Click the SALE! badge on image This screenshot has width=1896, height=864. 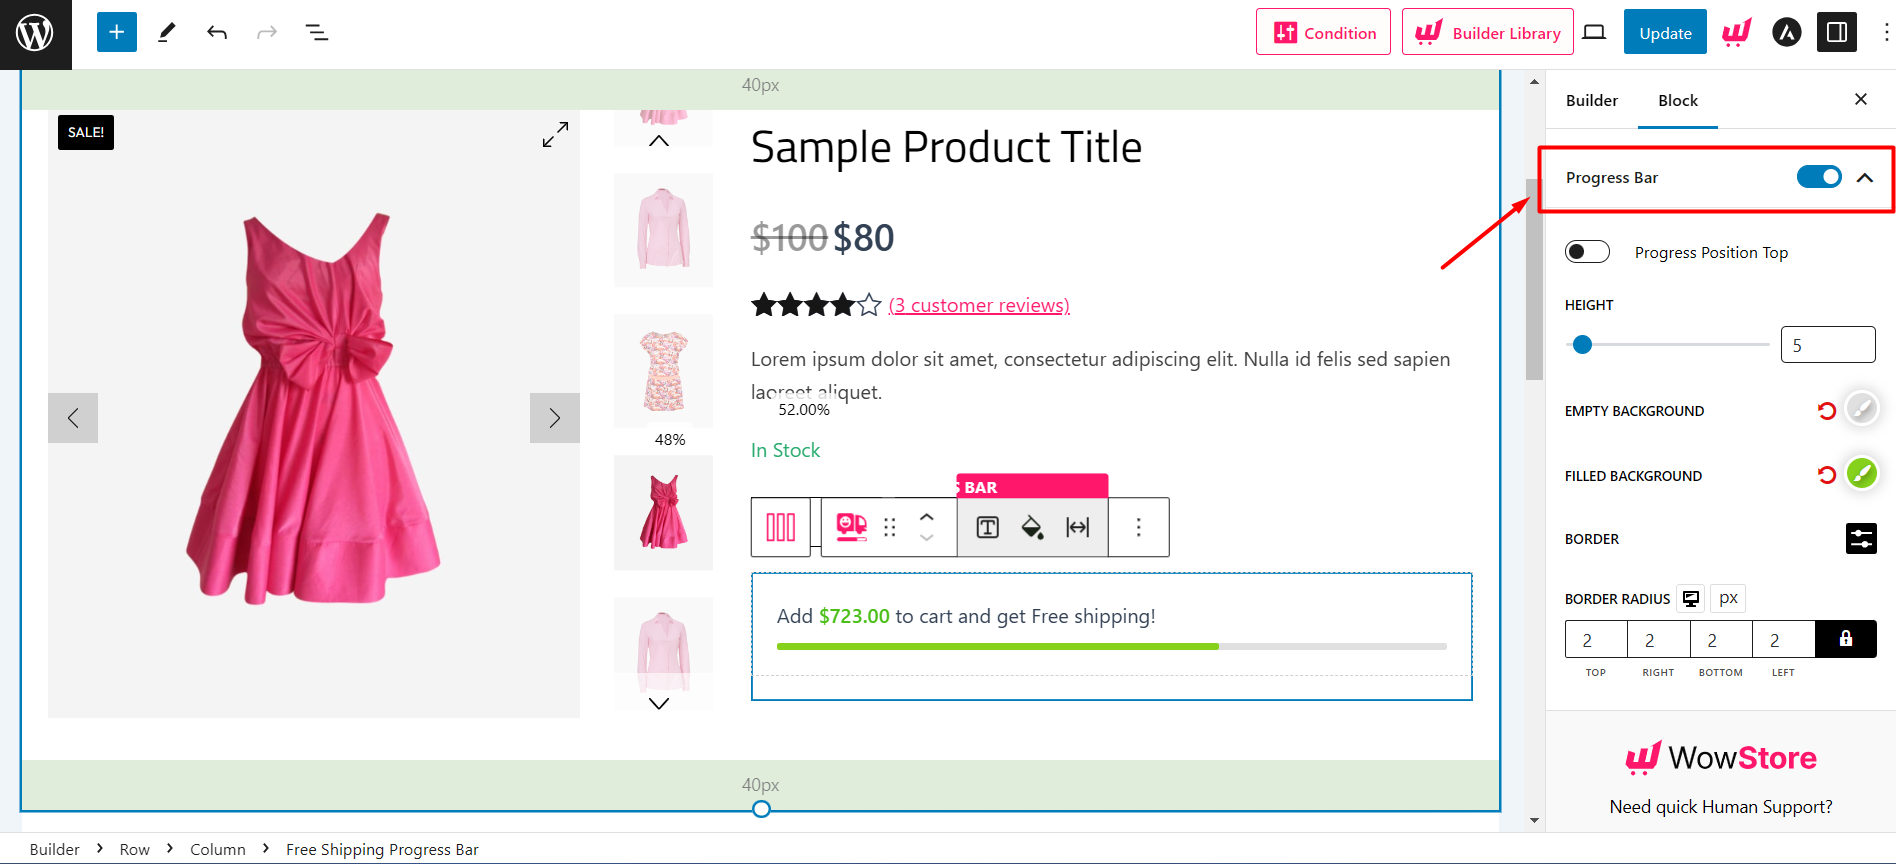tap(86, 132)
